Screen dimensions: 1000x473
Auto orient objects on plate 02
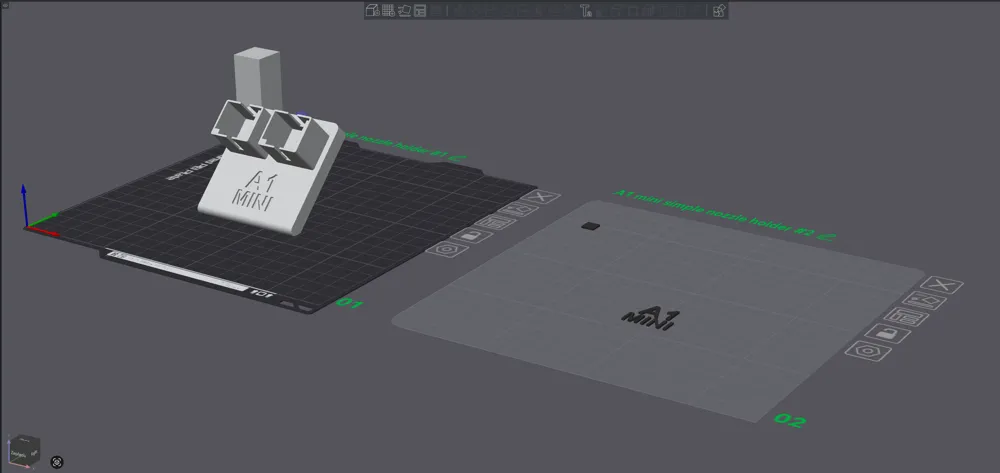click(x=923, y=300)
